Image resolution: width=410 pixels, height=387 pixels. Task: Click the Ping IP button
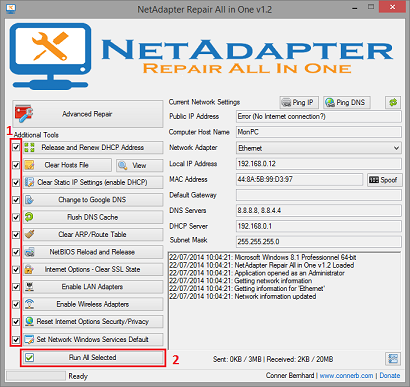tap(299, 102)
